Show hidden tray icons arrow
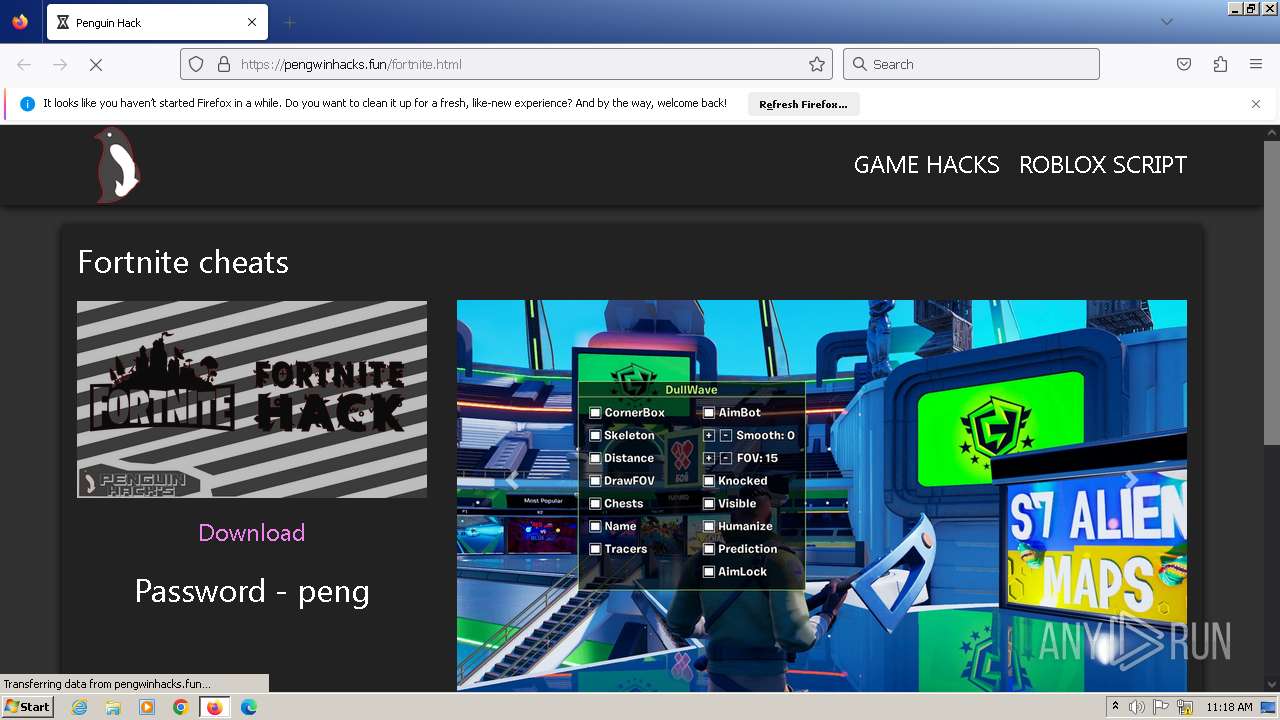The image size is (1280, 720). click(x=1115, y=707)
